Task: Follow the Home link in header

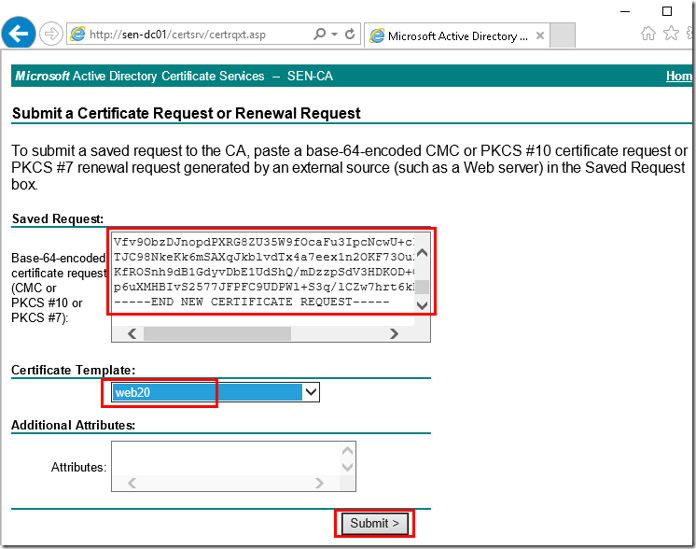Action: tap(679, 76)
